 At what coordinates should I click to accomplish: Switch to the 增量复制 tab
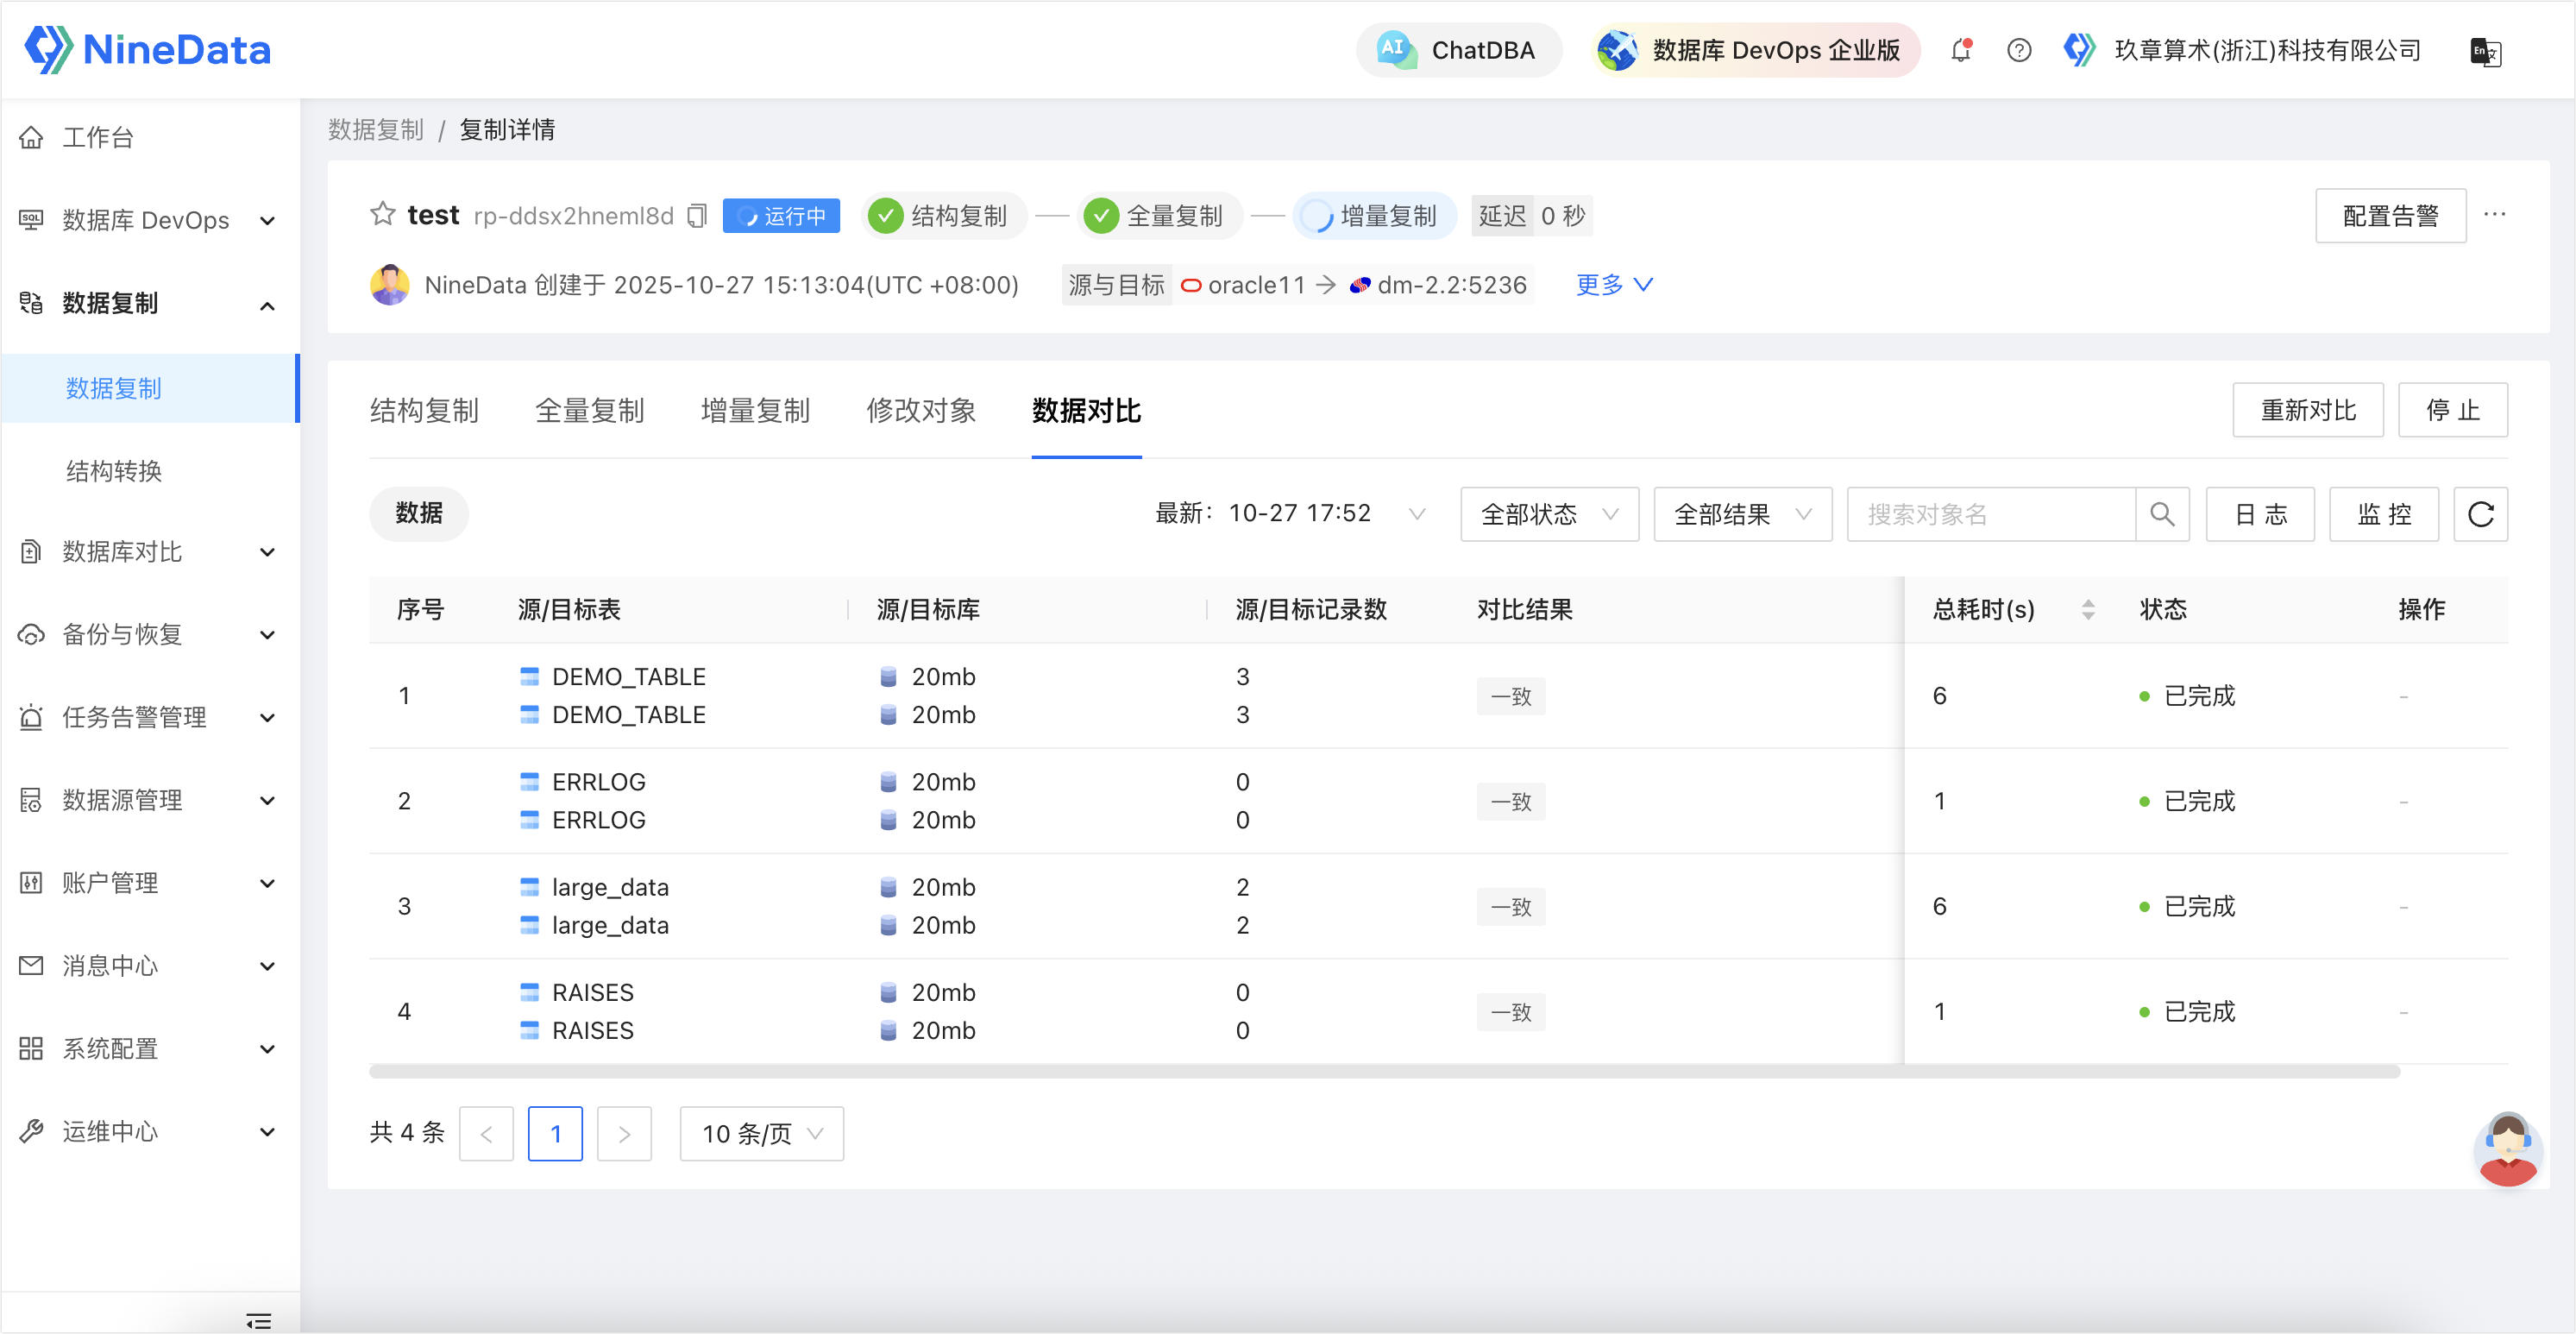point(755,410)
